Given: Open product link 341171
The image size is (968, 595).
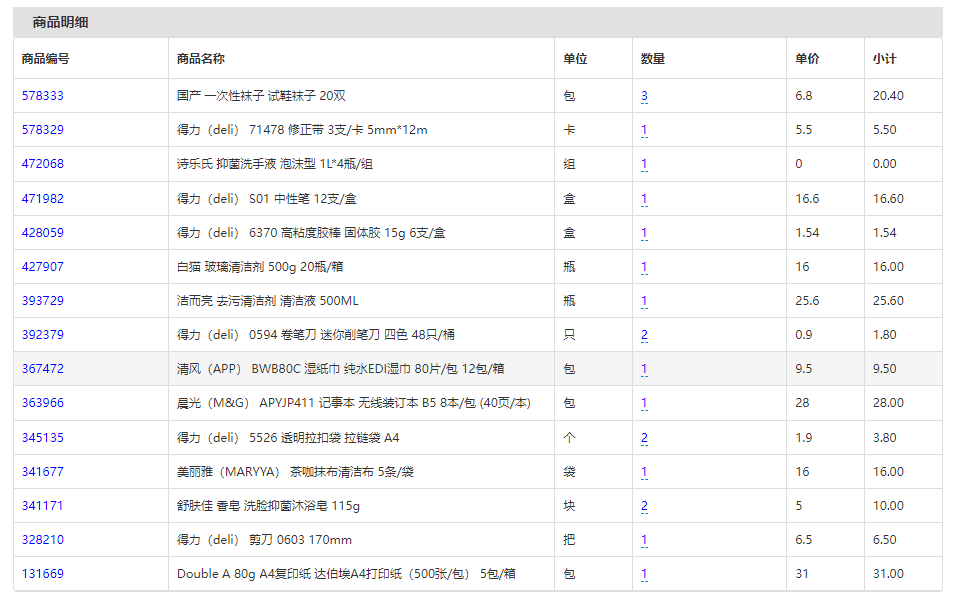Looking at the screenshot, I should 43,506.
